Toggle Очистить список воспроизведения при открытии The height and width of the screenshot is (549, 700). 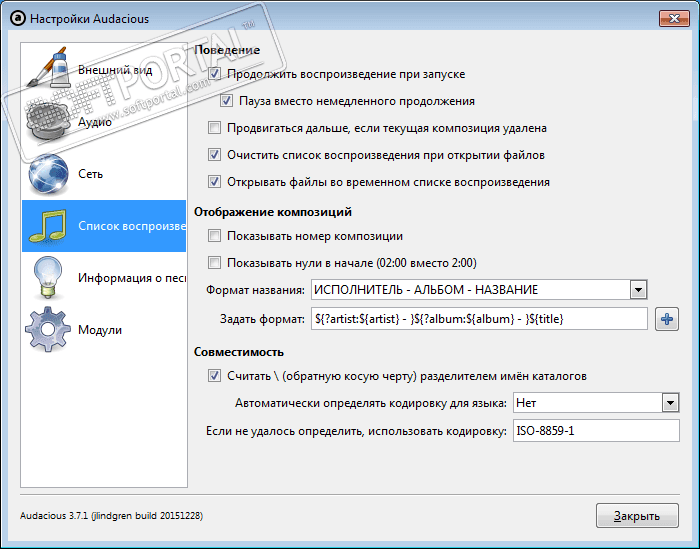[x=215, y=155]
